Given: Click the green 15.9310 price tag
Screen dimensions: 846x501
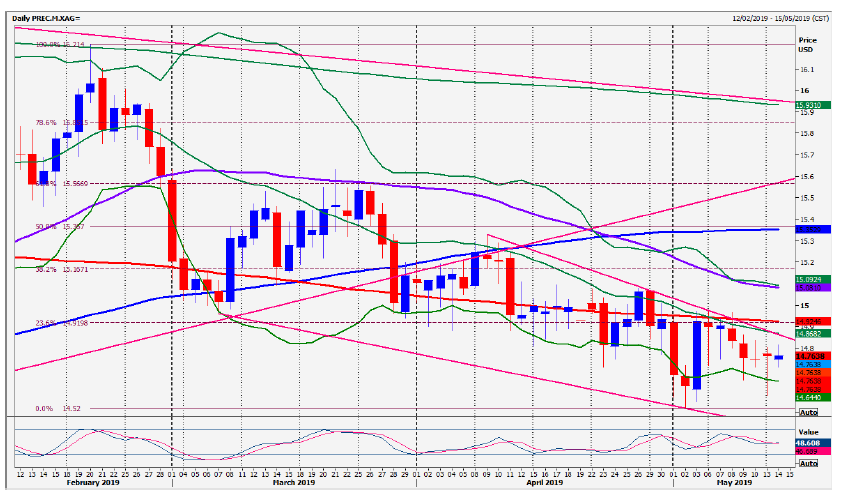Looking at the screenshot, I should click(x=813, y=105).
